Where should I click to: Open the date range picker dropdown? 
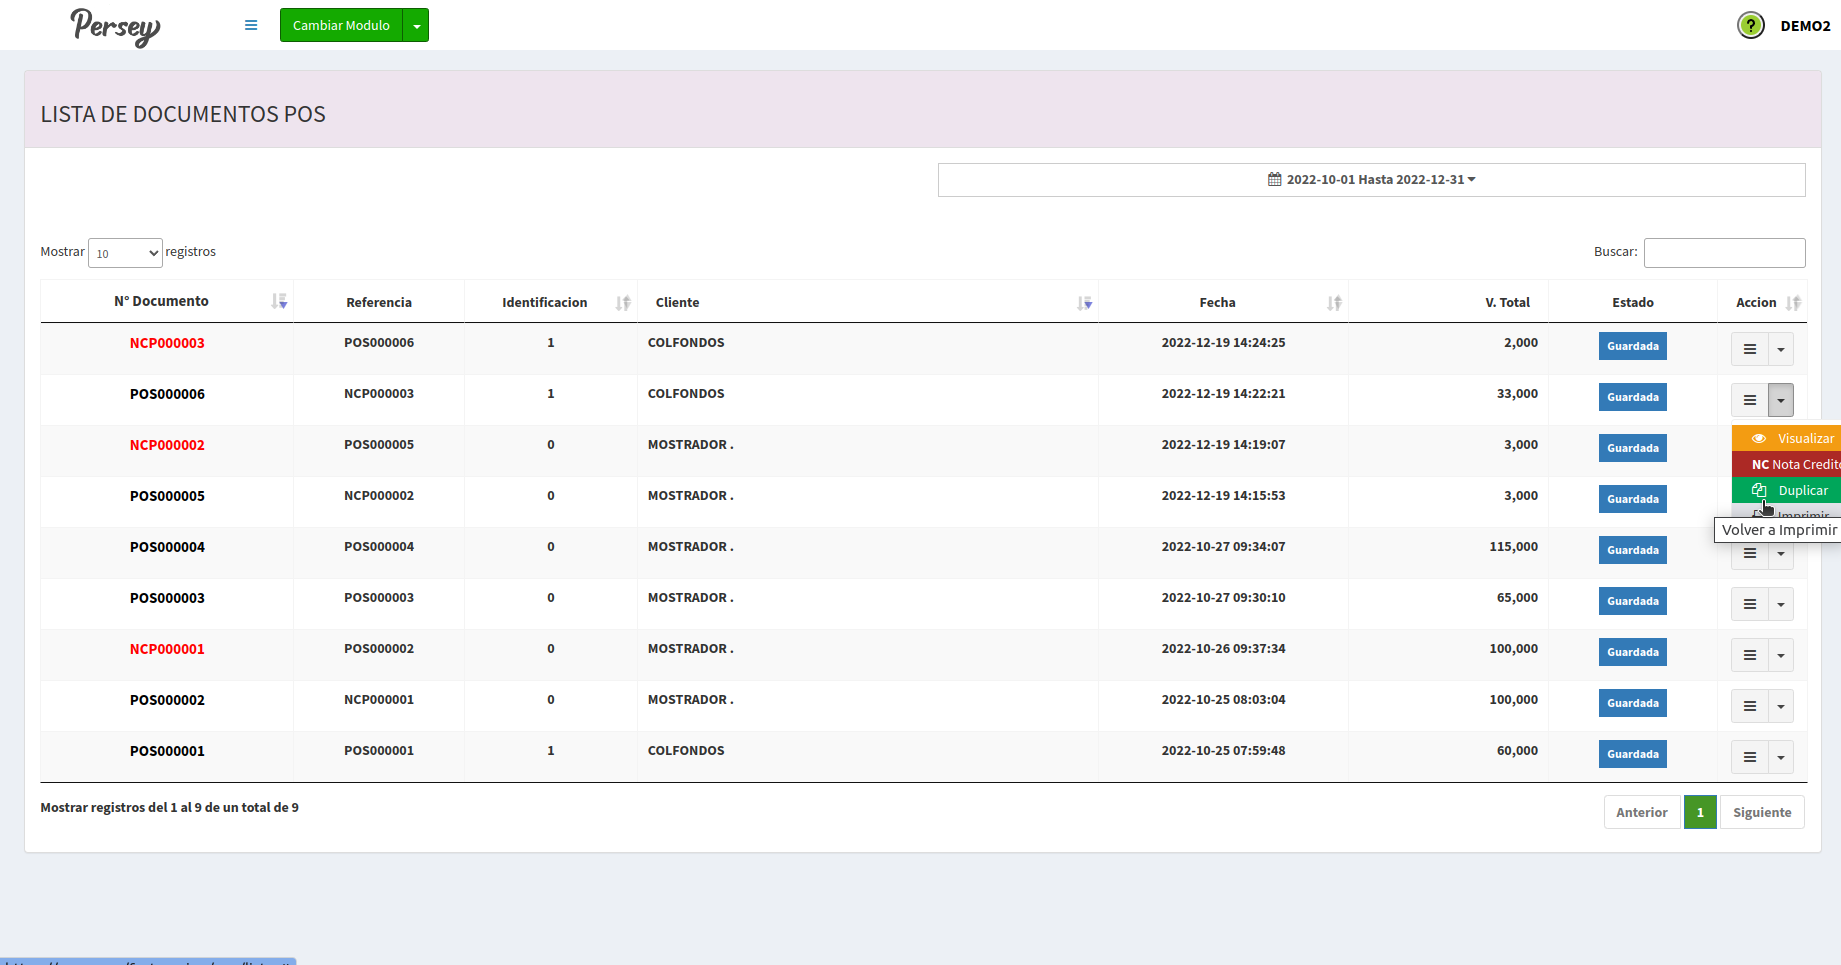pyautogui.click(x=1371, y=180)
